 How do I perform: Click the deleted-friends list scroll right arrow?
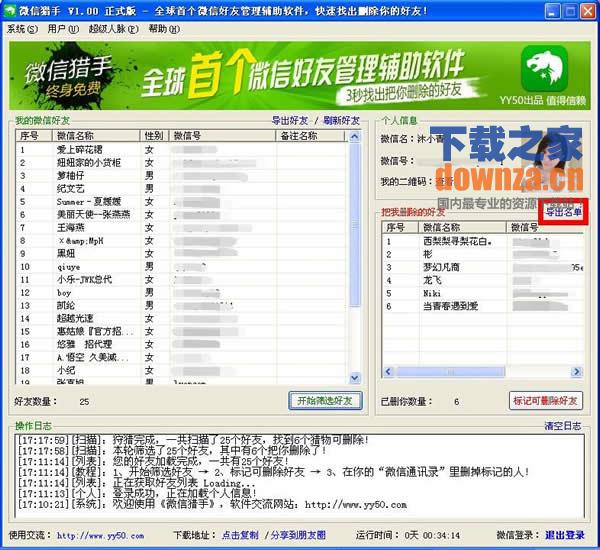[577, 371]
